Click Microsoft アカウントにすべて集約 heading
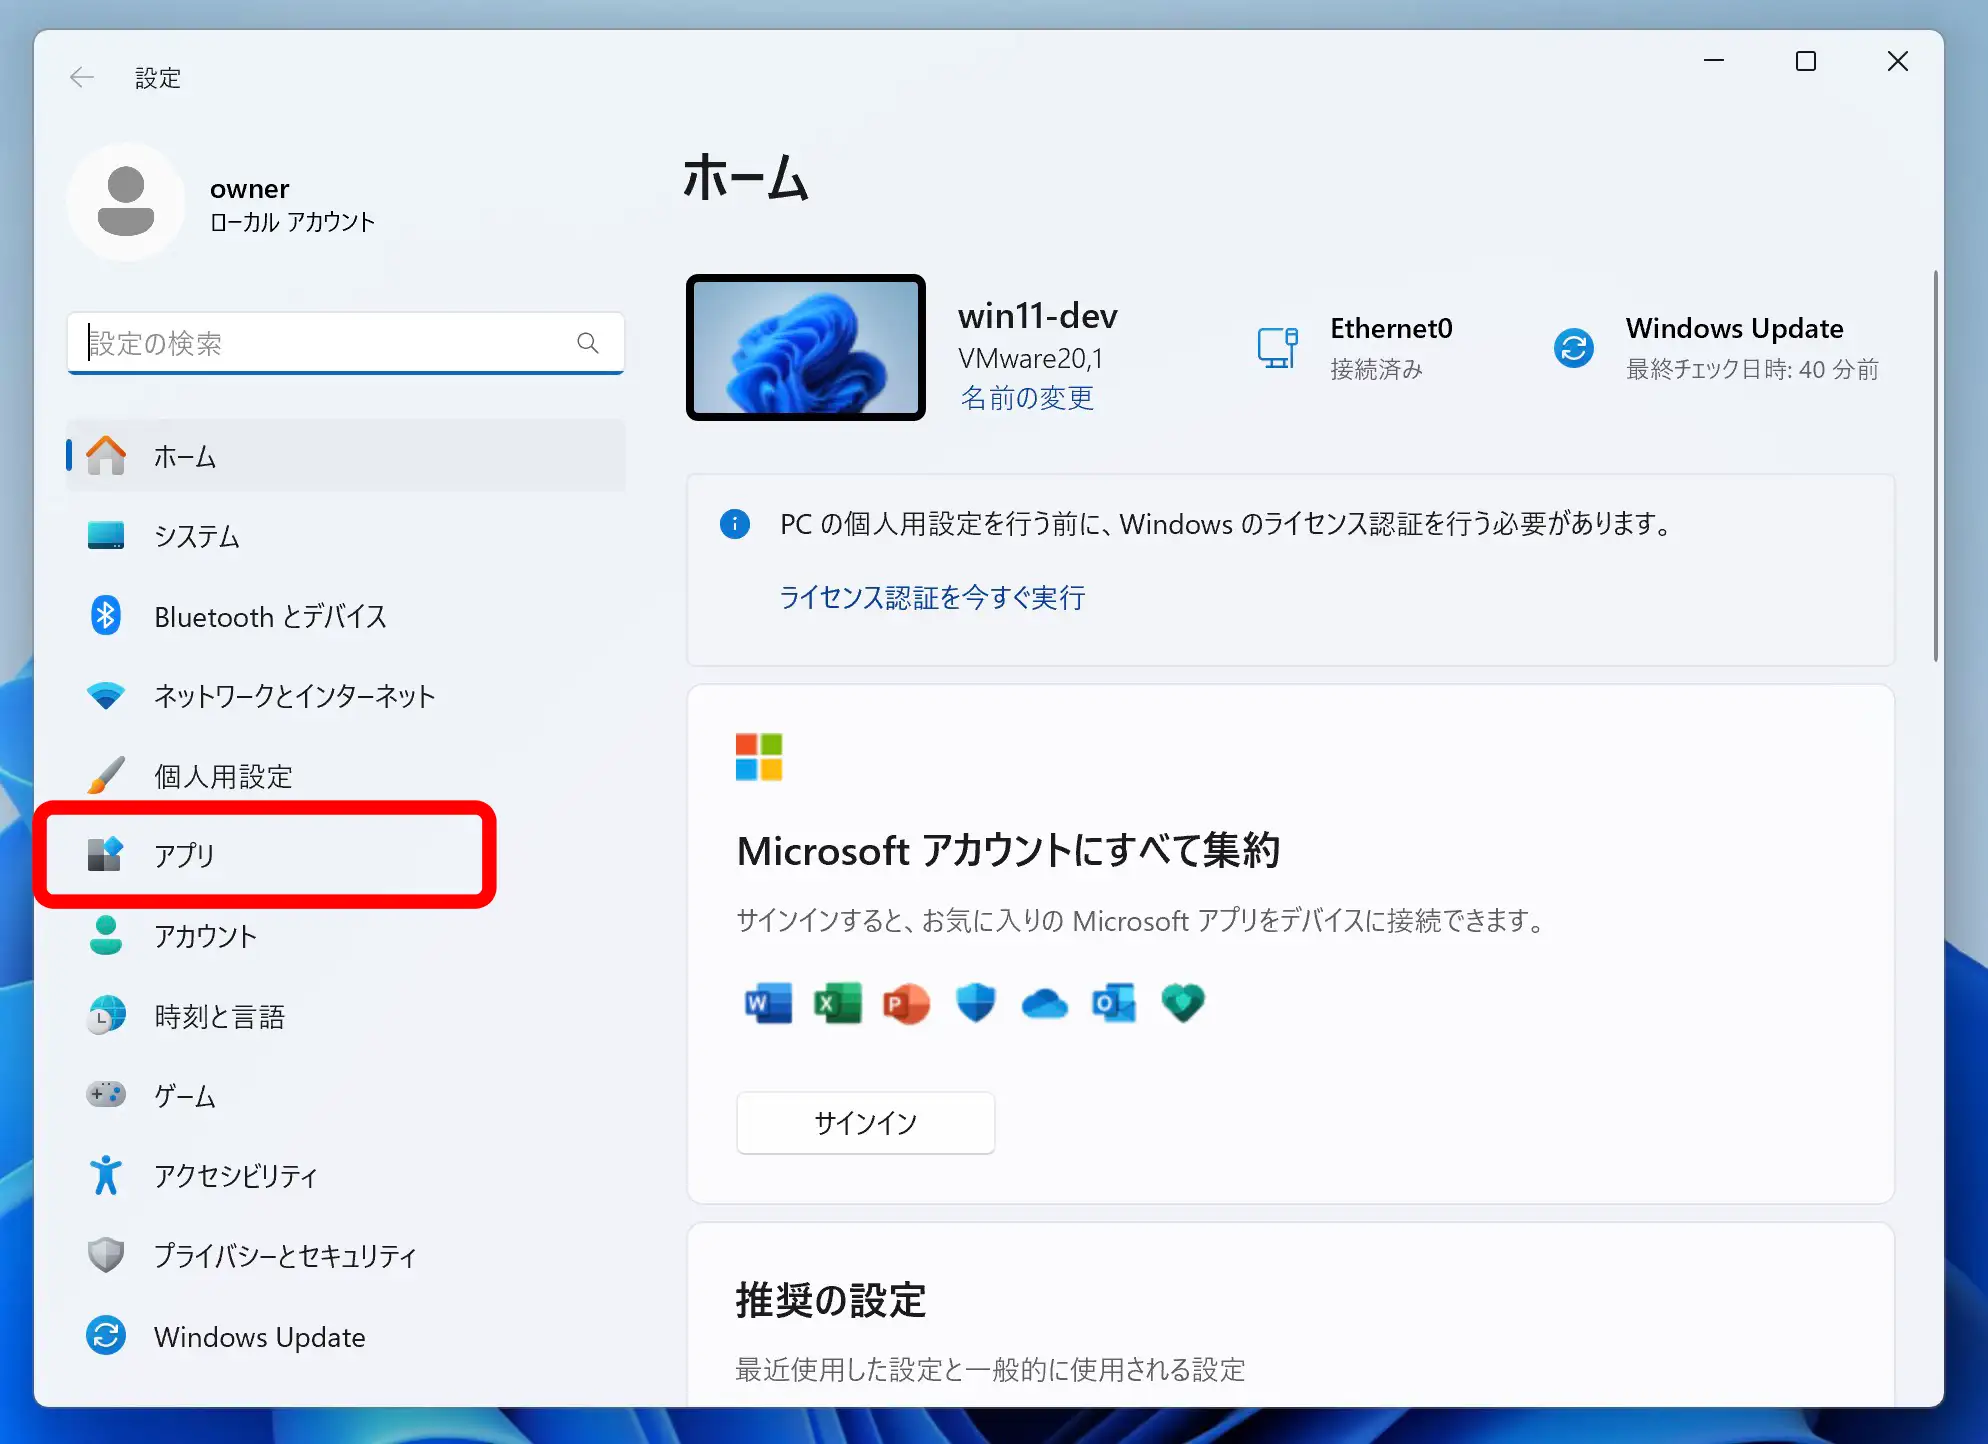1988x1444 pixels. [x=1009, y=850]
